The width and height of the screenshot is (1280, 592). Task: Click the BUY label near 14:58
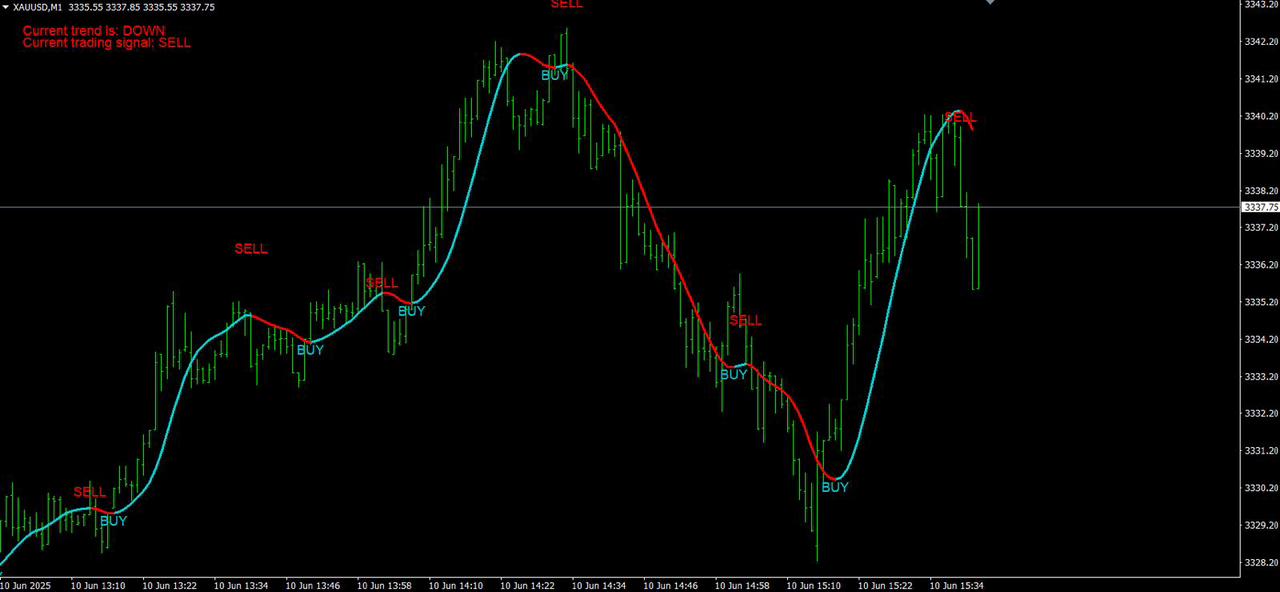click(x=733, y=375)
